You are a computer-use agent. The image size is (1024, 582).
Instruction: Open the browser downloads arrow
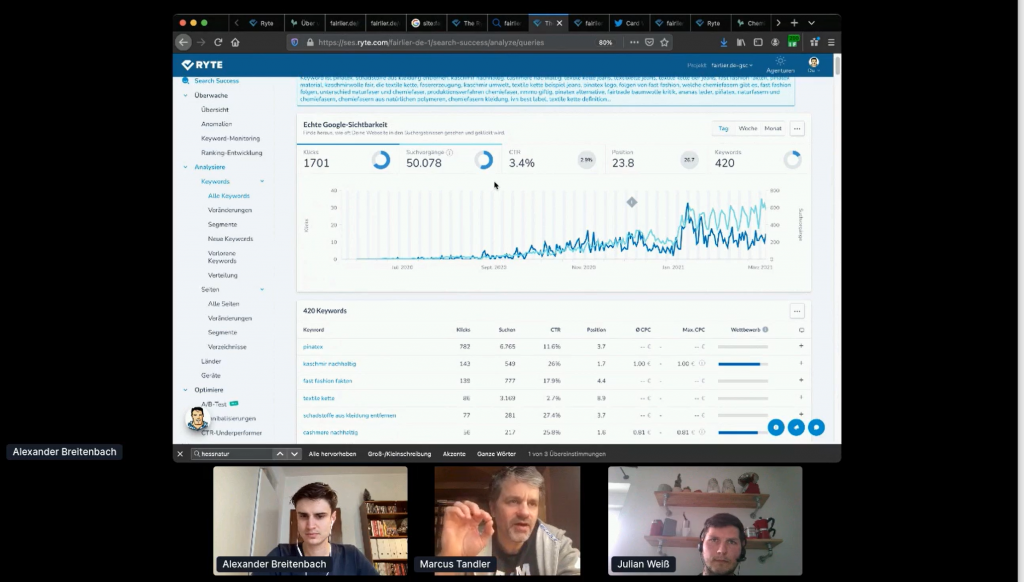[x=724, y=42]
